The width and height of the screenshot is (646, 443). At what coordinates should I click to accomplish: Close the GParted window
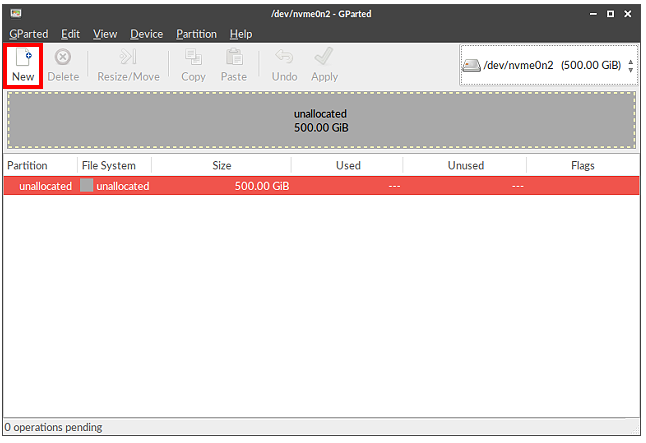[628, 14]
